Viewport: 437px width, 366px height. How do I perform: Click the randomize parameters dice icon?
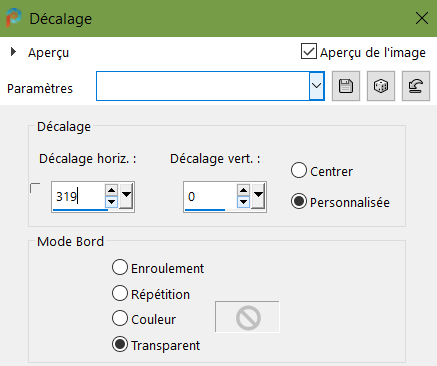[381, 86]
